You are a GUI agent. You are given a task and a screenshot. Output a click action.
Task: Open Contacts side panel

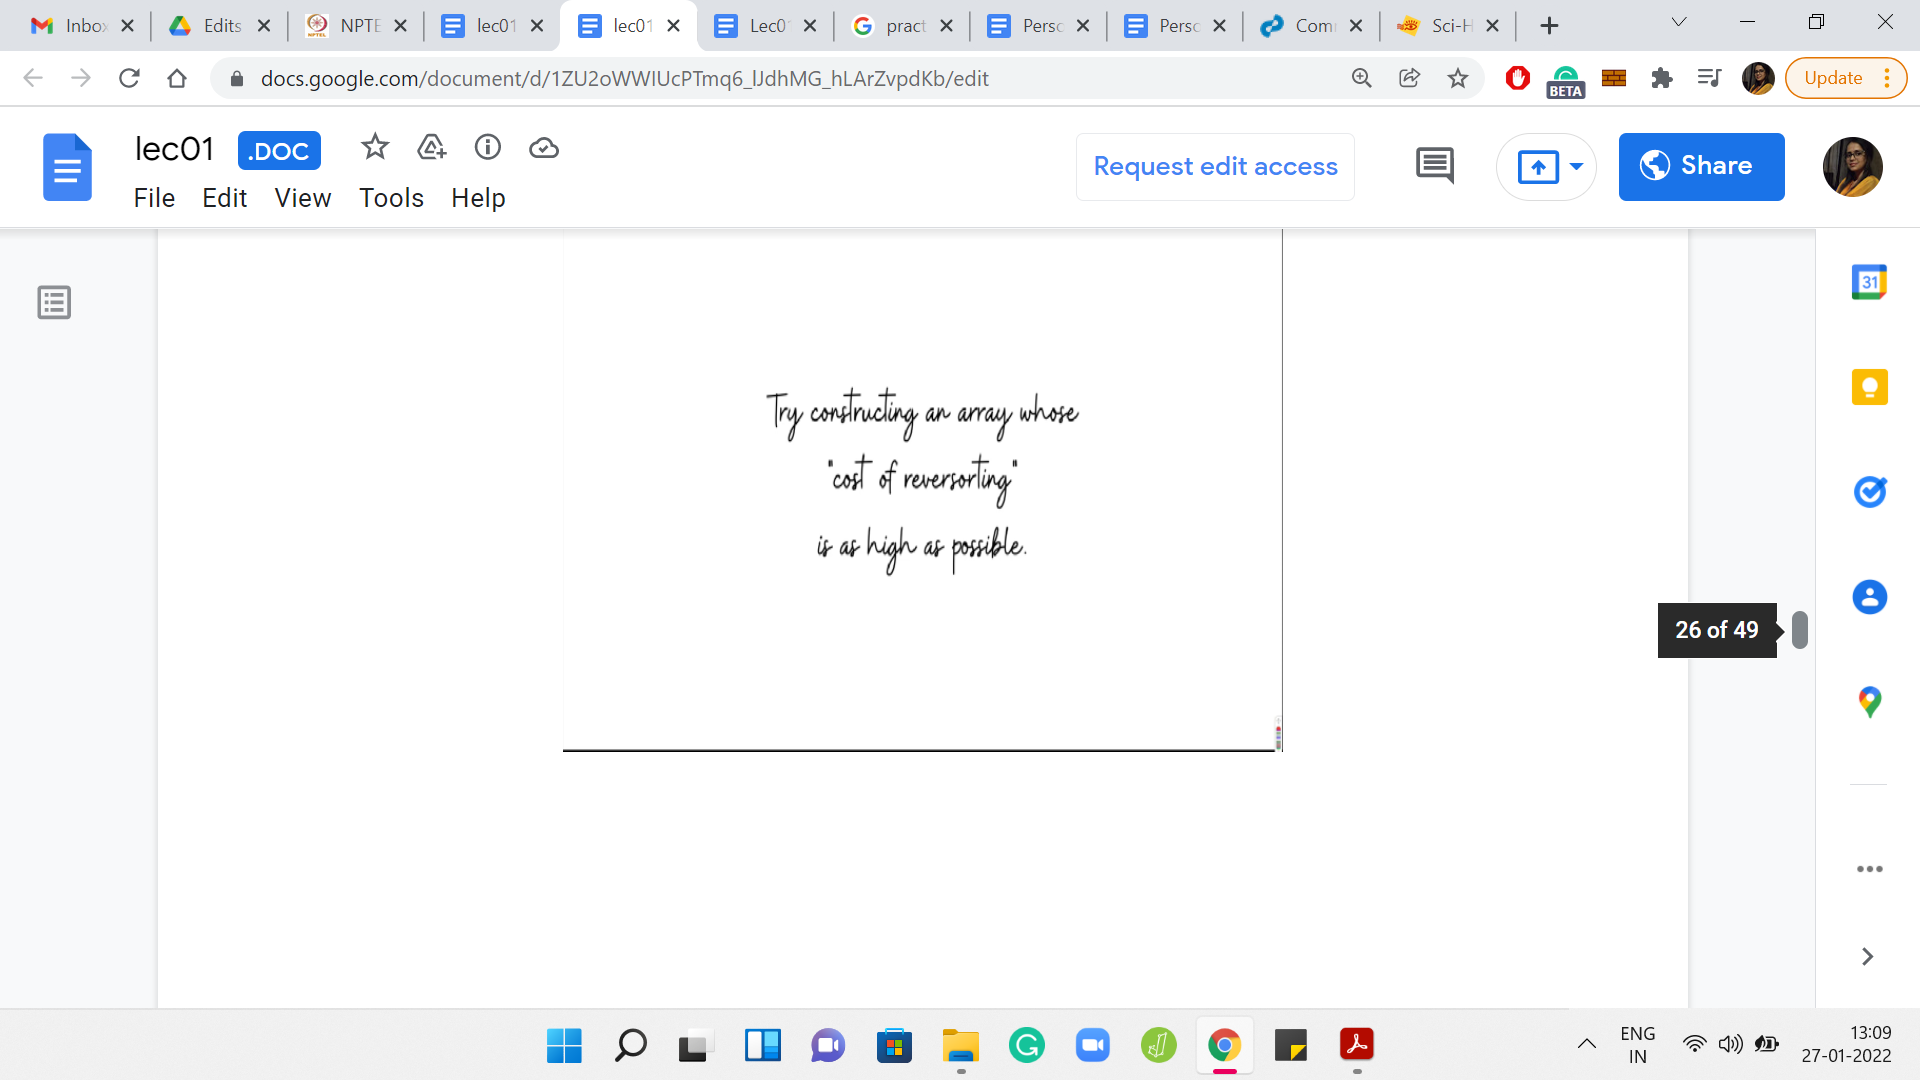pos(1869,597)
